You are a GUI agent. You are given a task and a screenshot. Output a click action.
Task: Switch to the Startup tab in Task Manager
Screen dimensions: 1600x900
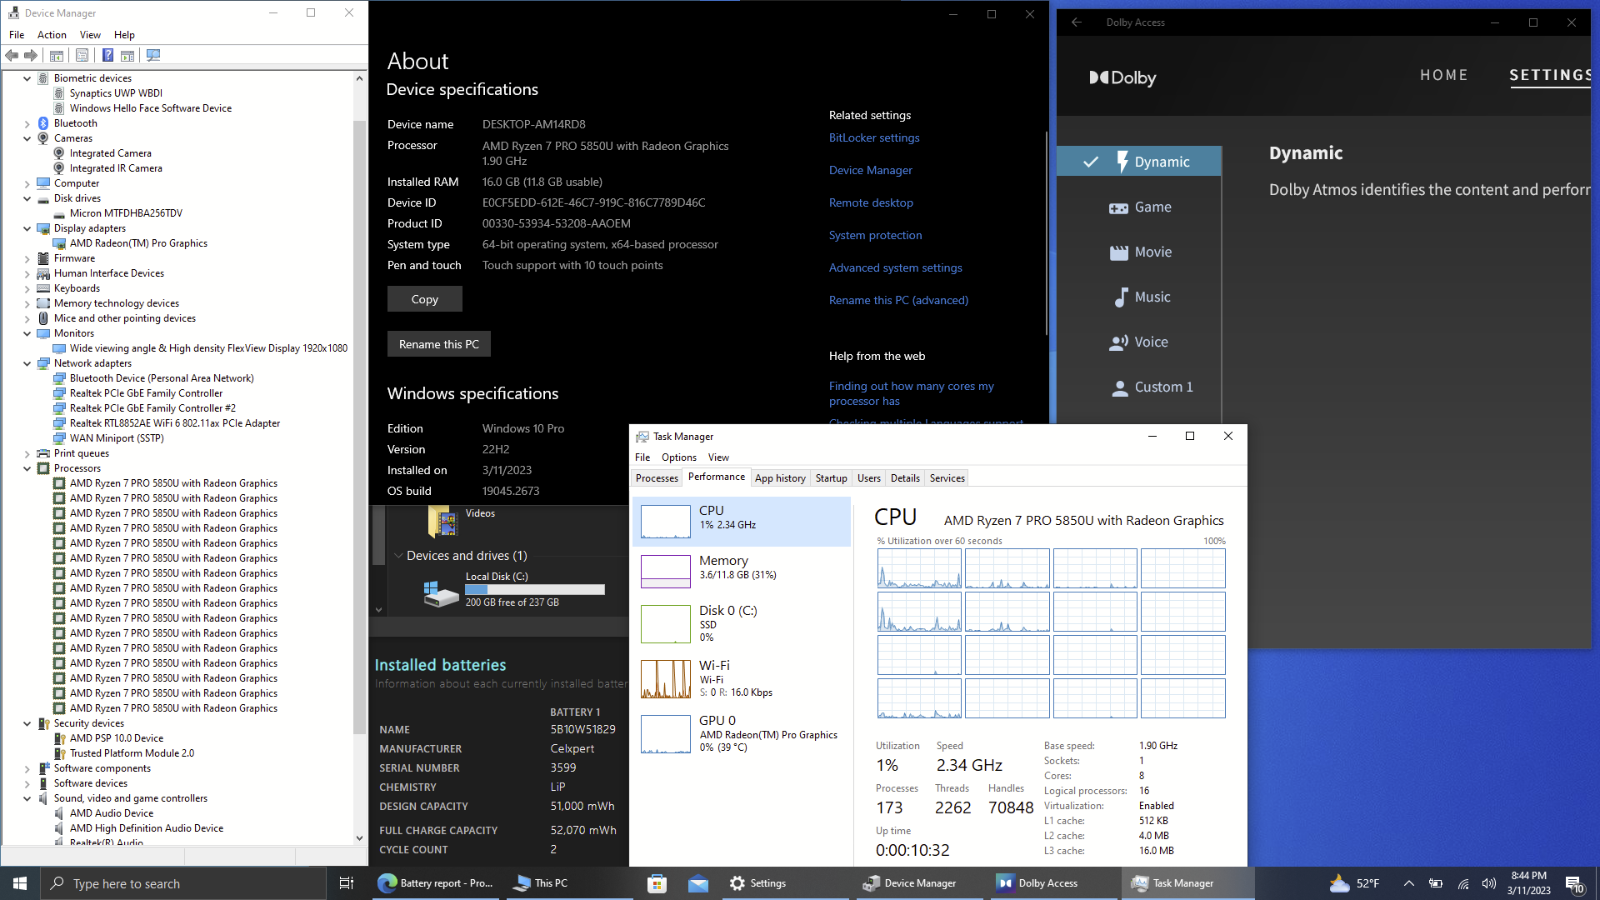click(831, 478)
